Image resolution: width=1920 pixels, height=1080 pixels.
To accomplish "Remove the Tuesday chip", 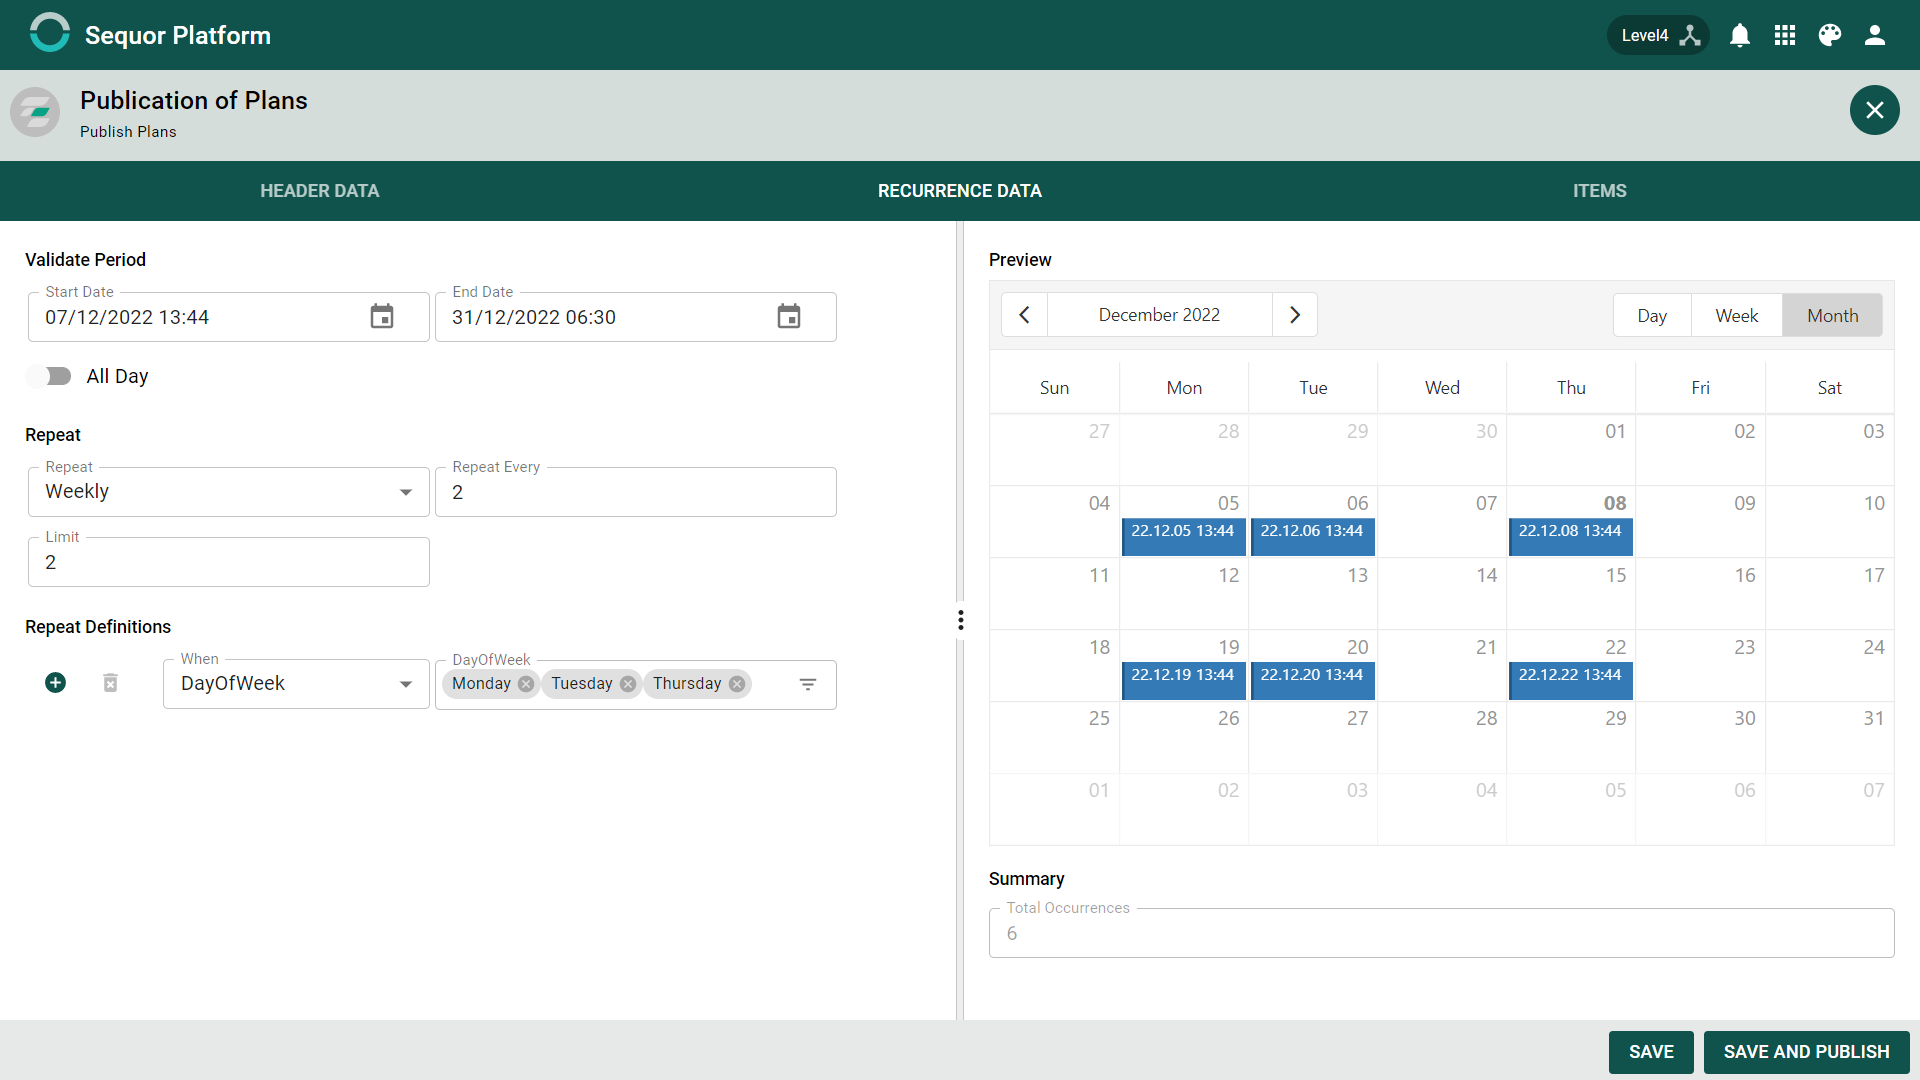I will pyautogui.click(x=628, y=684).
